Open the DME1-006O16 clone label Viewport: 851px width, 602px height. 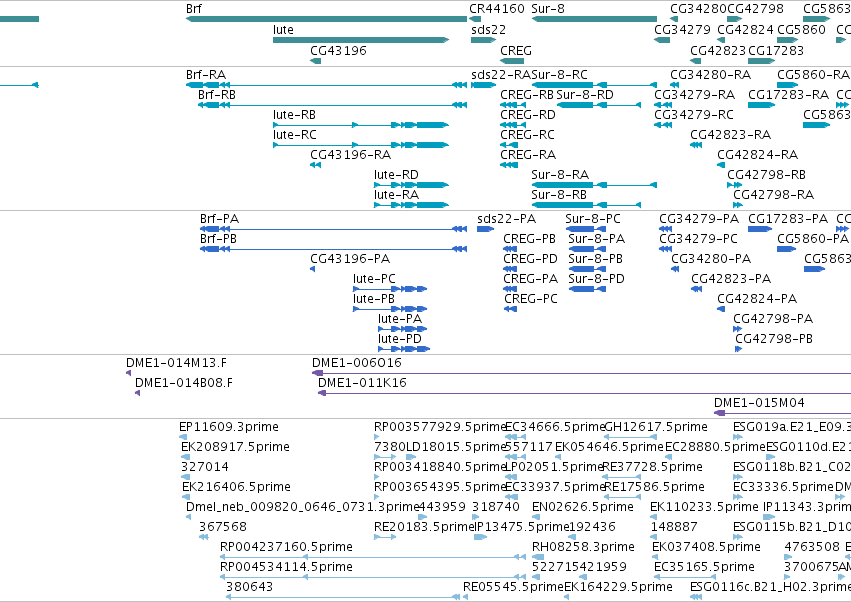(x=357, y=363)
